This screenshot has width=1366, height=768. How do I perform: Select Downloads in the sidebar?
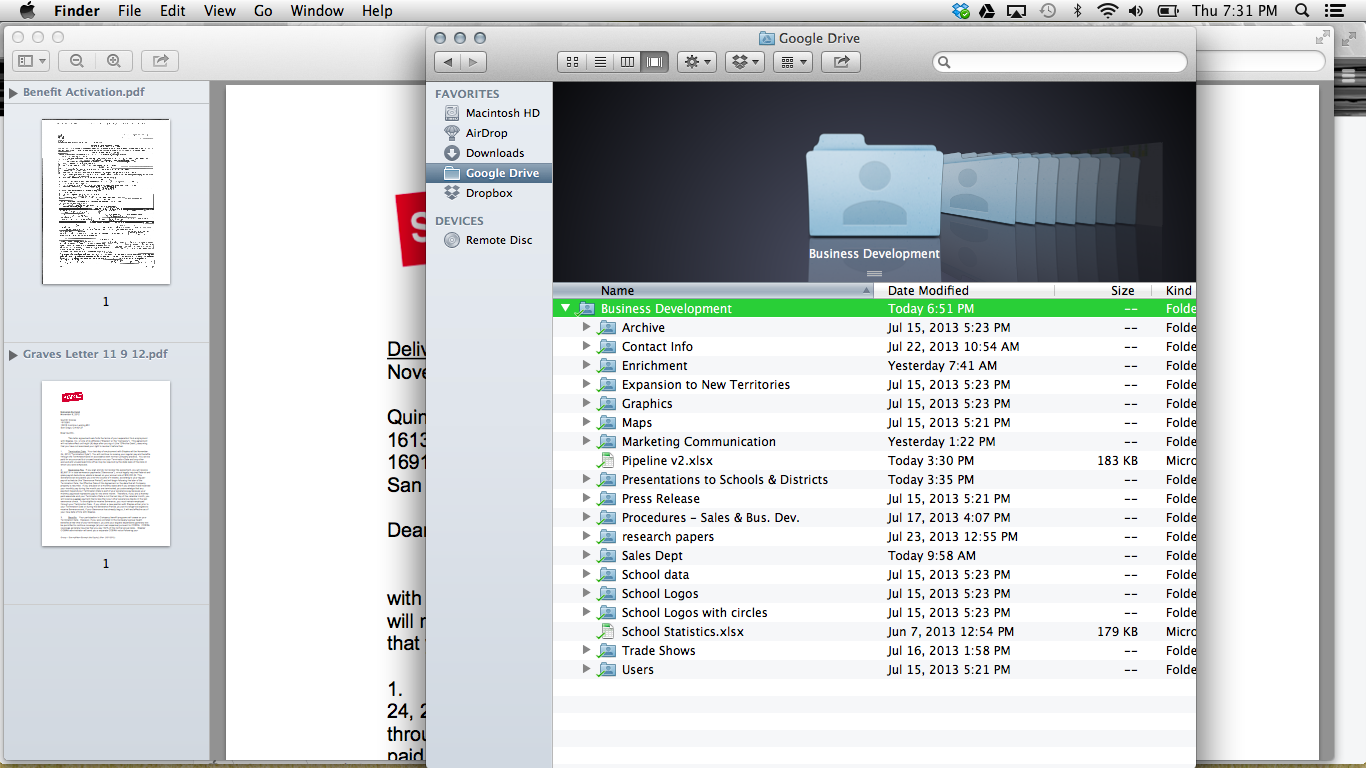pos(494,153)
